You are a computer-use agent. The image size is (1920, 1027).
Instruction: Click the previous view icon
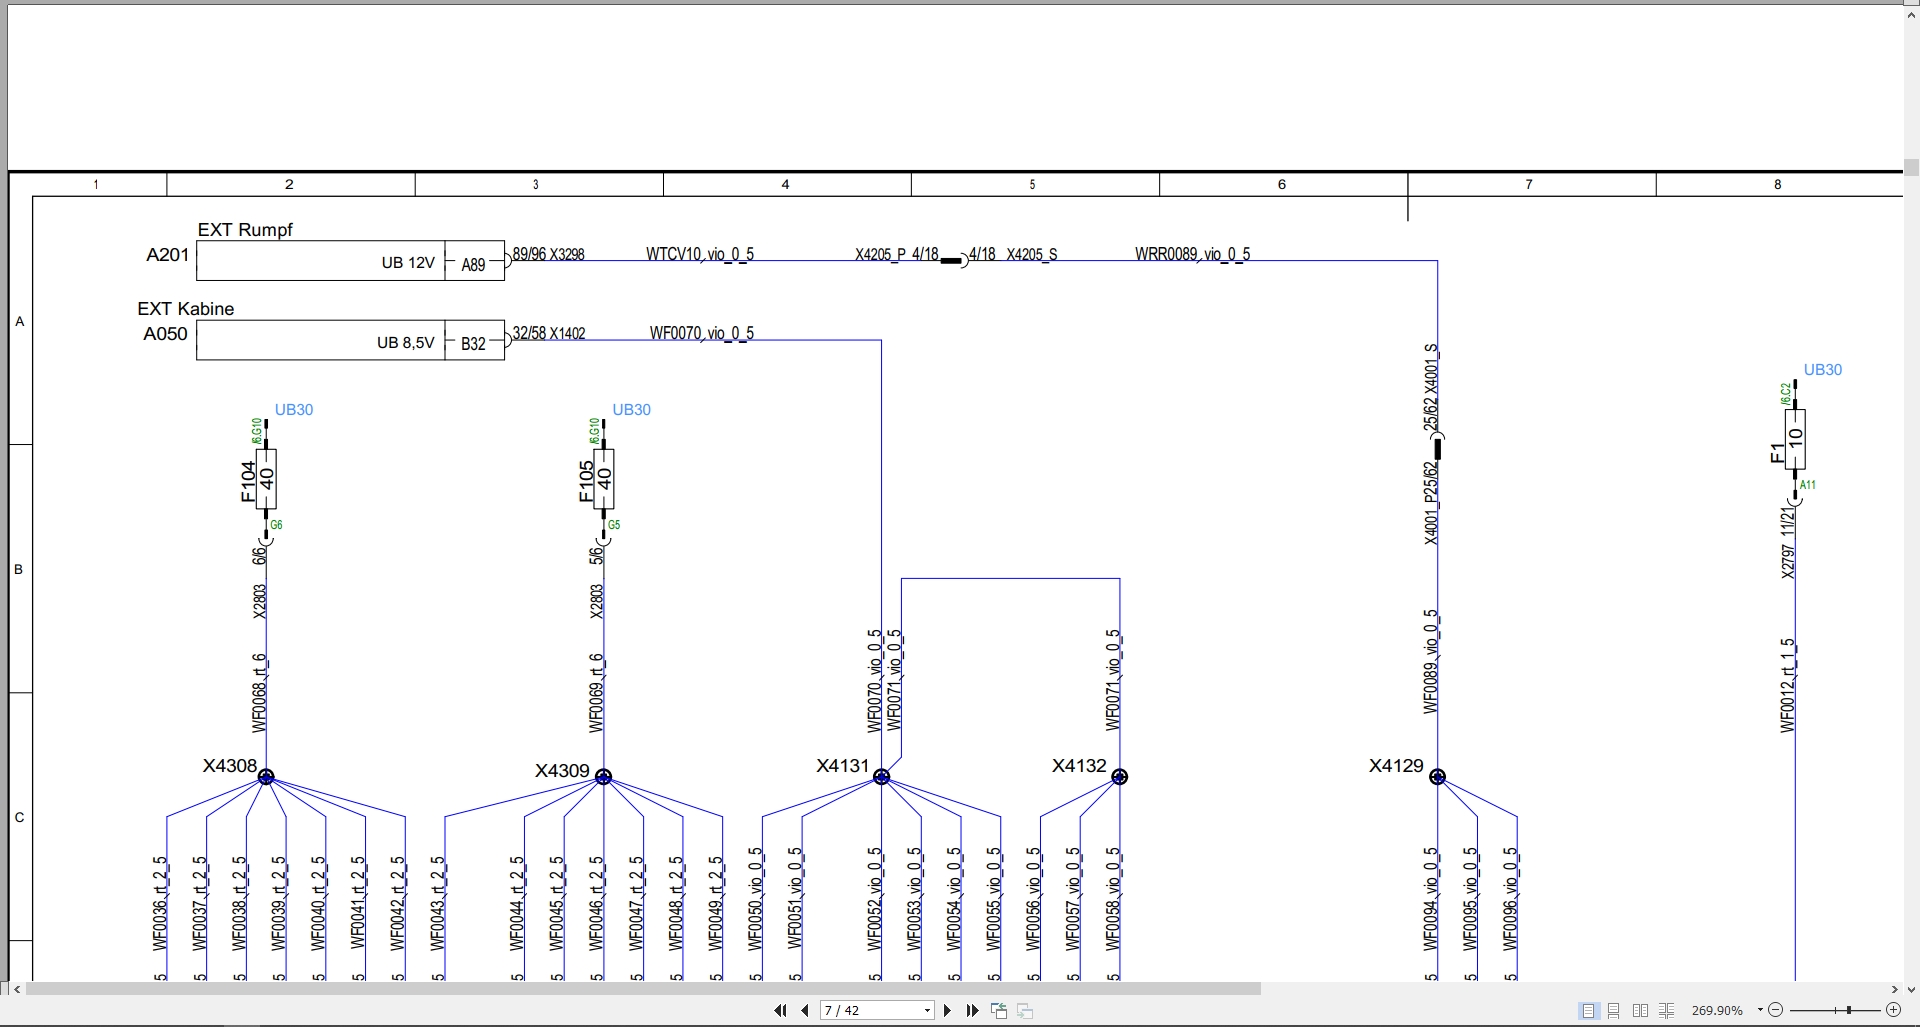tap(999, 1011)
